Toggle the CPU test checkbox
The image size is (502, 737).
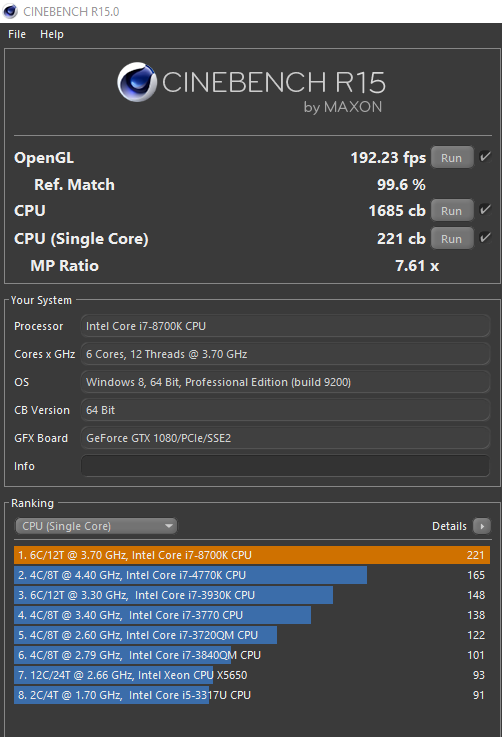[485, 210]
